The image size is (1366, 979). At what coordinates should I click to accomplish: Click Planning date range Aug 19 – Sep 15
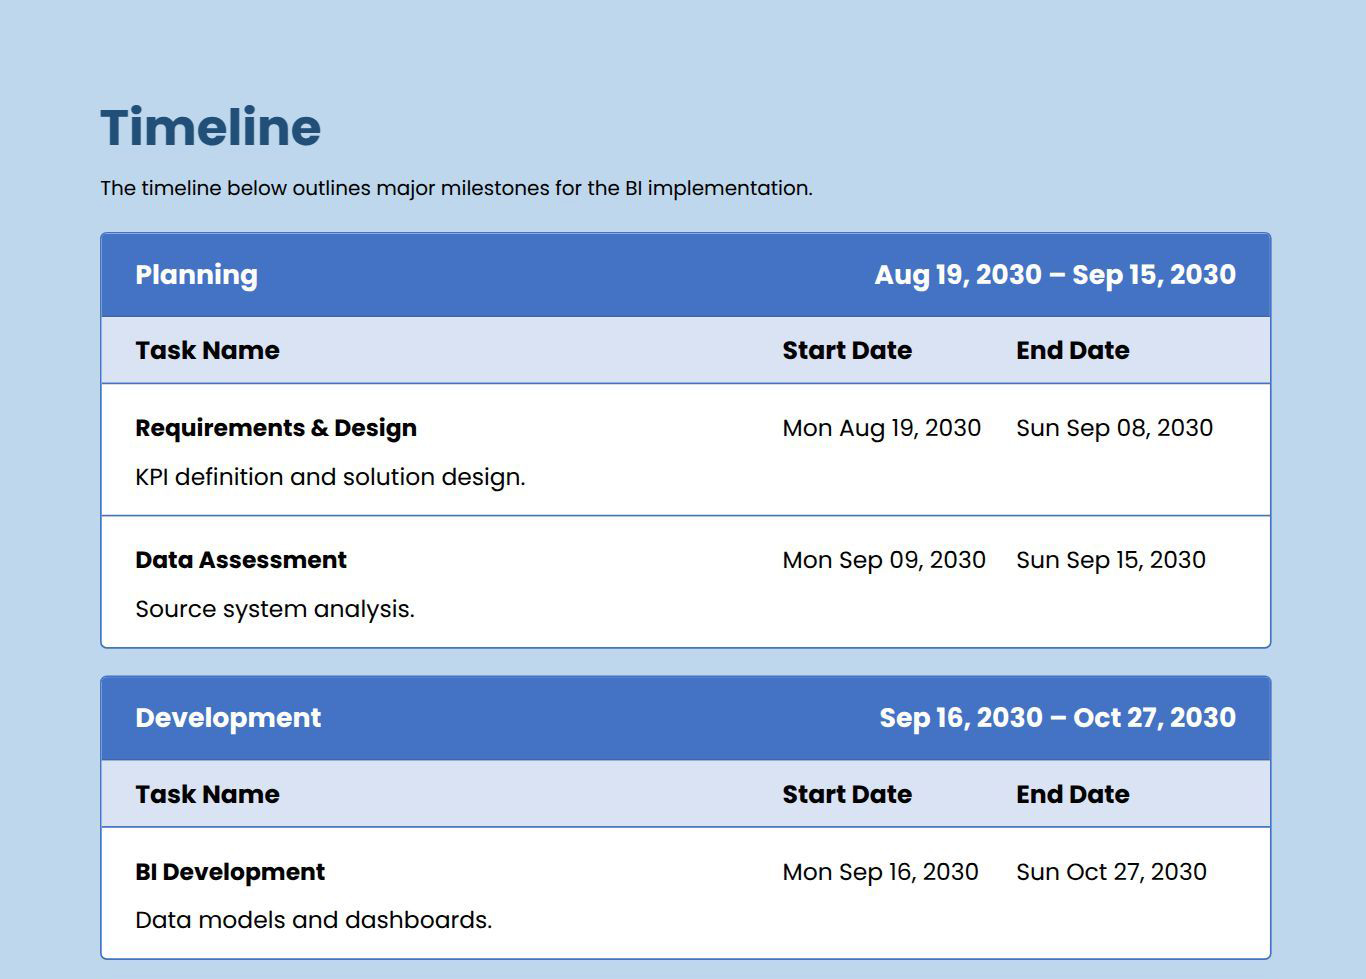point(1054,275)
